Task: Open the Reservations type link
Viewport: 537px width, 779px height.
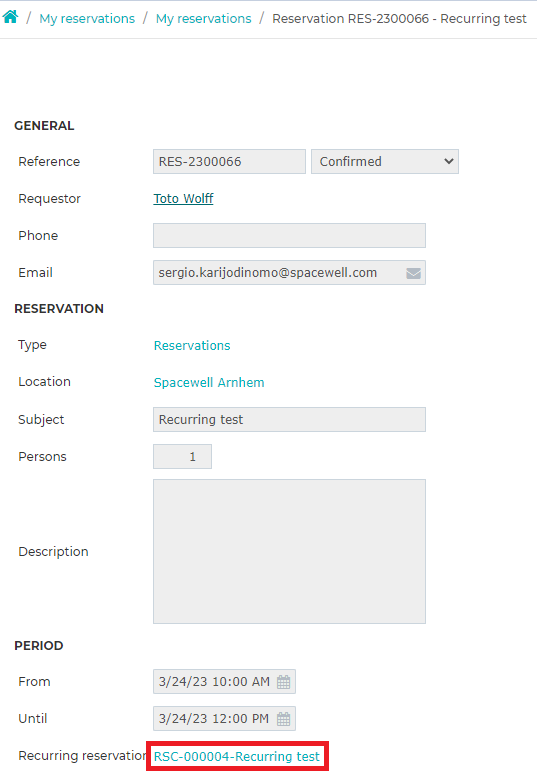Action: point(192,345)
